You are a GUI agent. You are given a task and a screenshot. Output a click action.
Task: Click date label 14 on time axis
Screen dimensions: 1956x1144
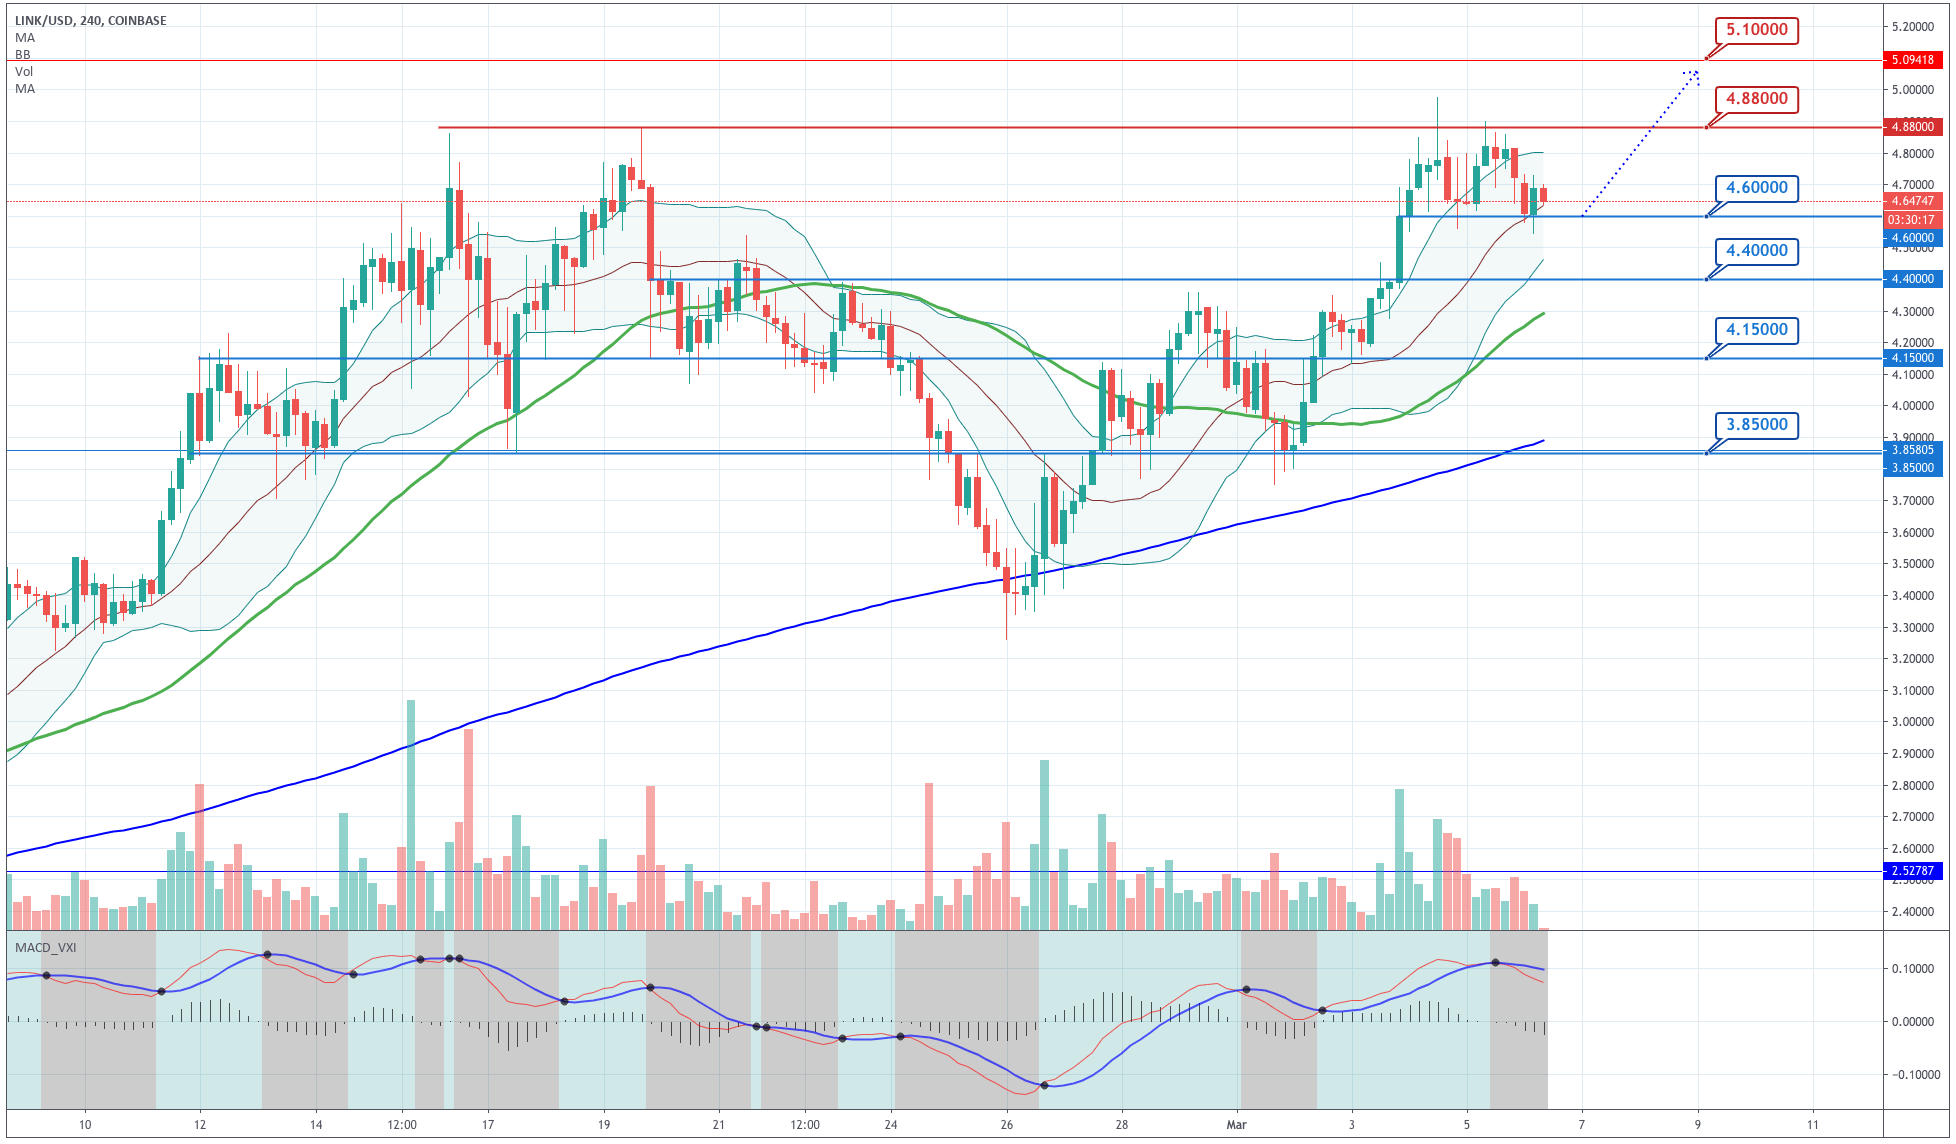(316, 1125)
